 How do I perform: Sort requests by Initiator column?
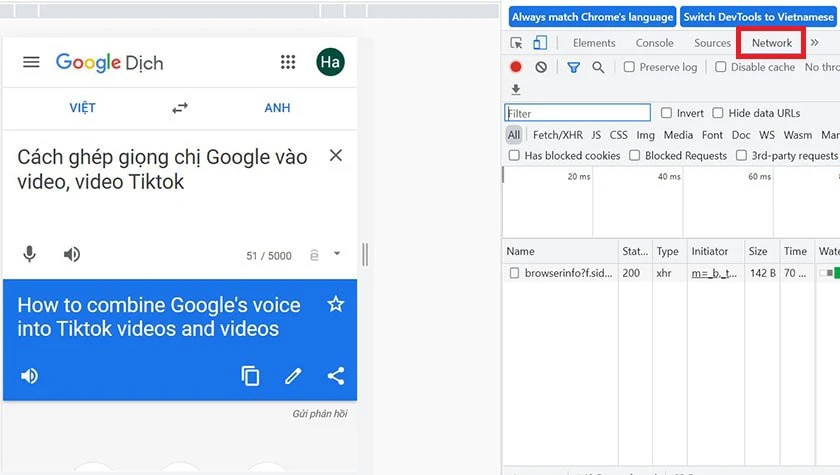[716, 251]
